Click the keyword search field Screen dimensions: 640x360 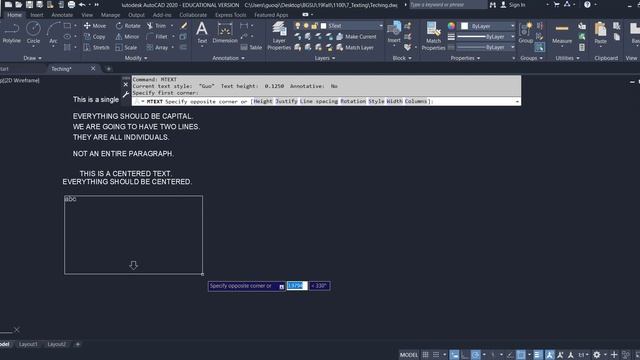click(x=448, y=4)
